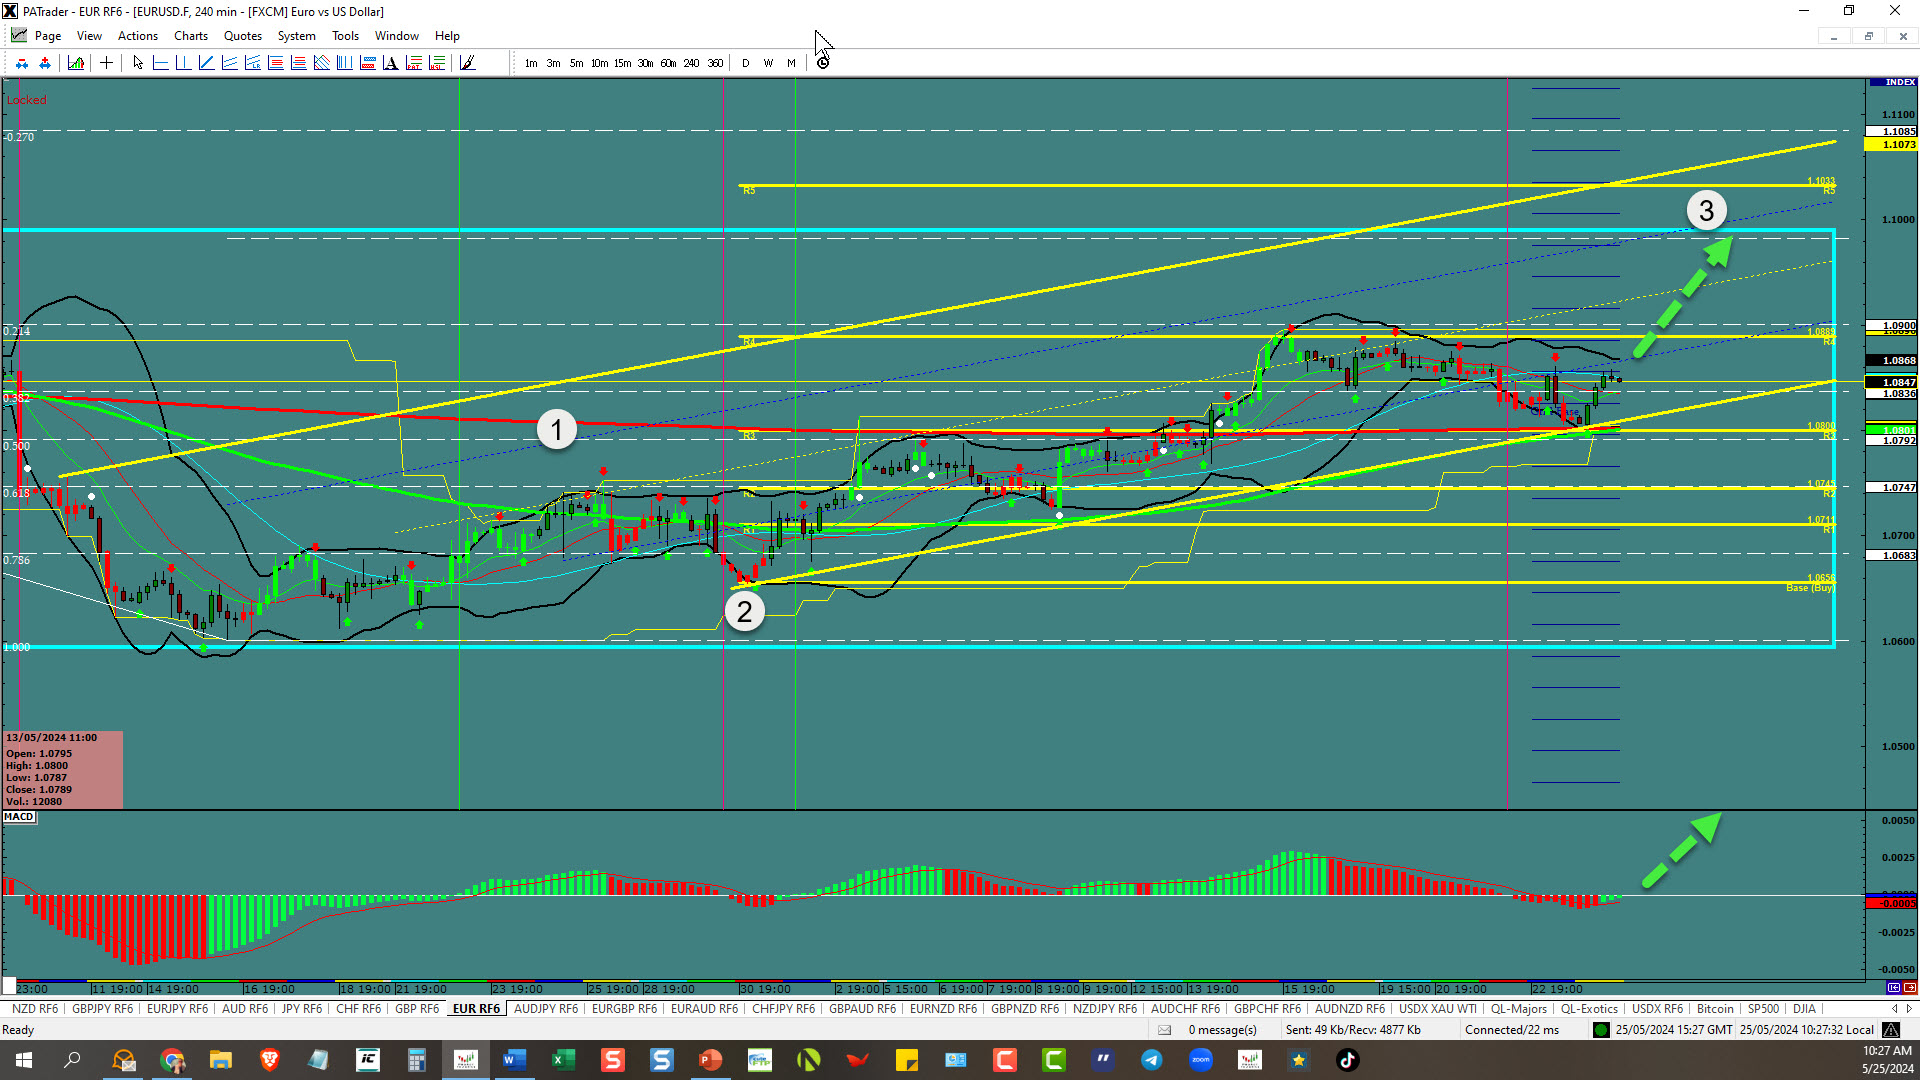Switch to GBPJPY RF6 tab
Screen dimensions: 1920x1080
click(x=102, y=1009)
